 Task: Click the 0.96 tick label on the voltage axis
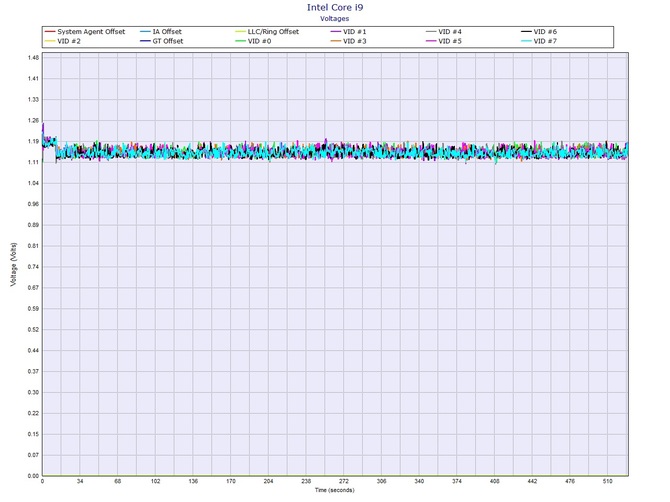(34, 204)
